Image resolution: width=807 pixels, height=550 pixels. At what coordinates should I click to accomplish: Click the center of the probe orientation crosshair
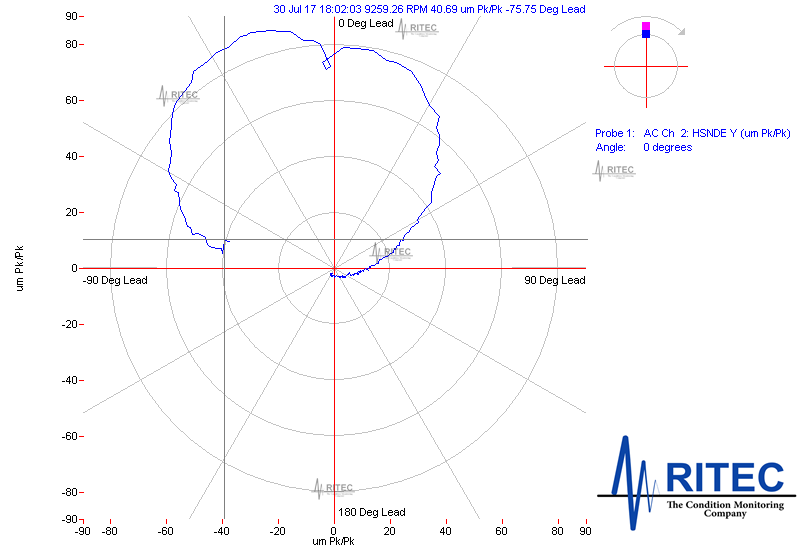pyautogui.click(x=646, y=66)
